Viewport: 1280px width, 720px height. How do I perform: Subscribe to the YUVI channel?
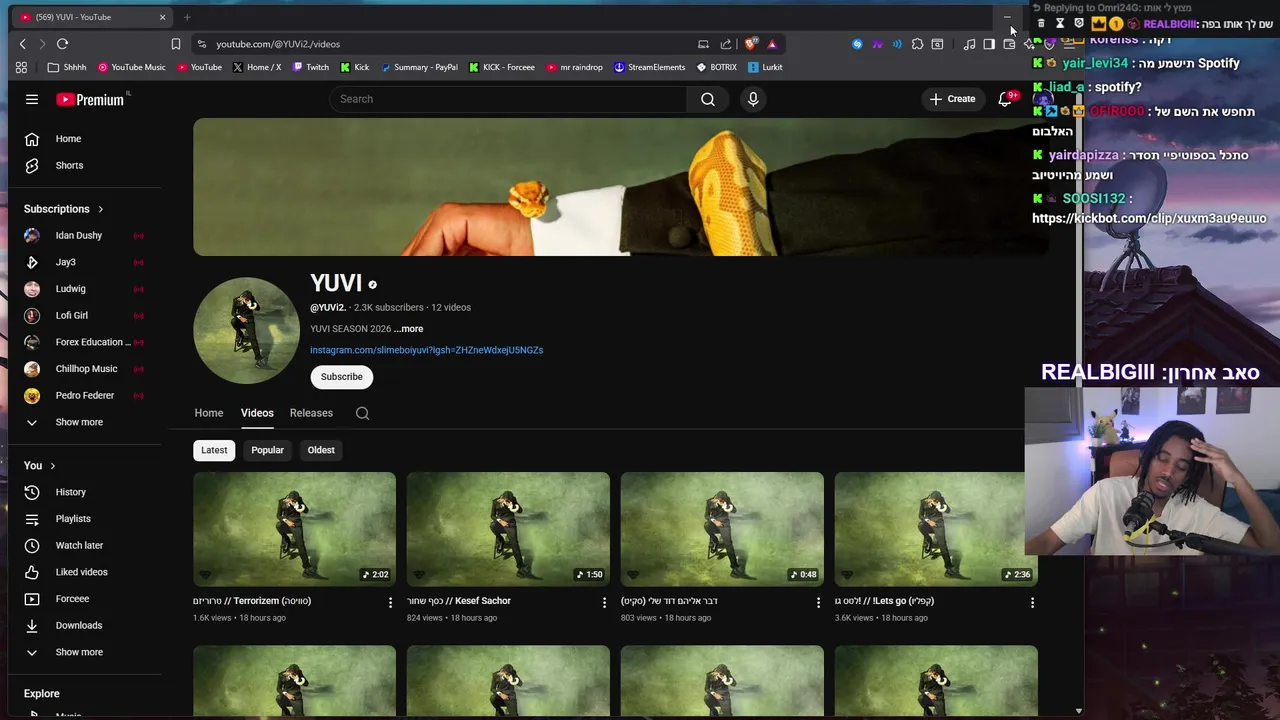point(342,377)
